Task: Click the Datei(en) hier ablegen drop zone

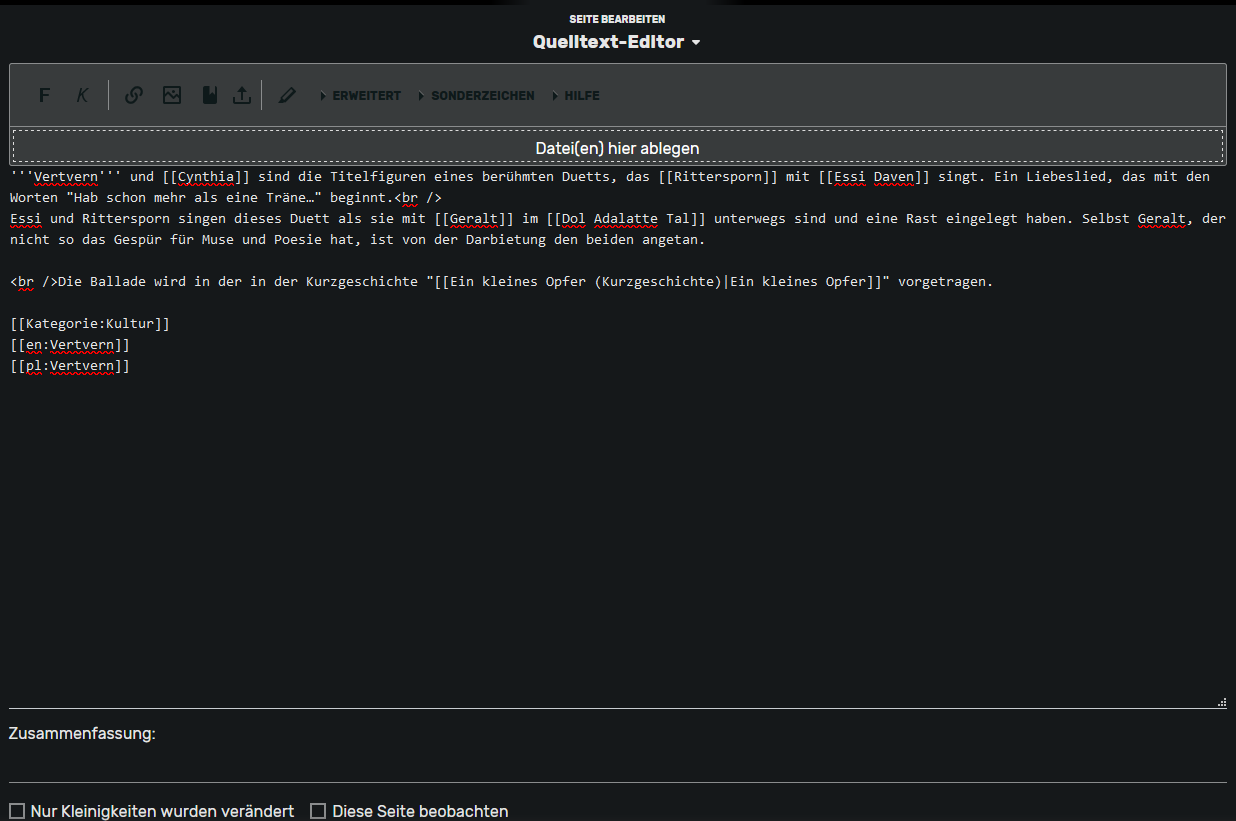Action: point(618,148)
